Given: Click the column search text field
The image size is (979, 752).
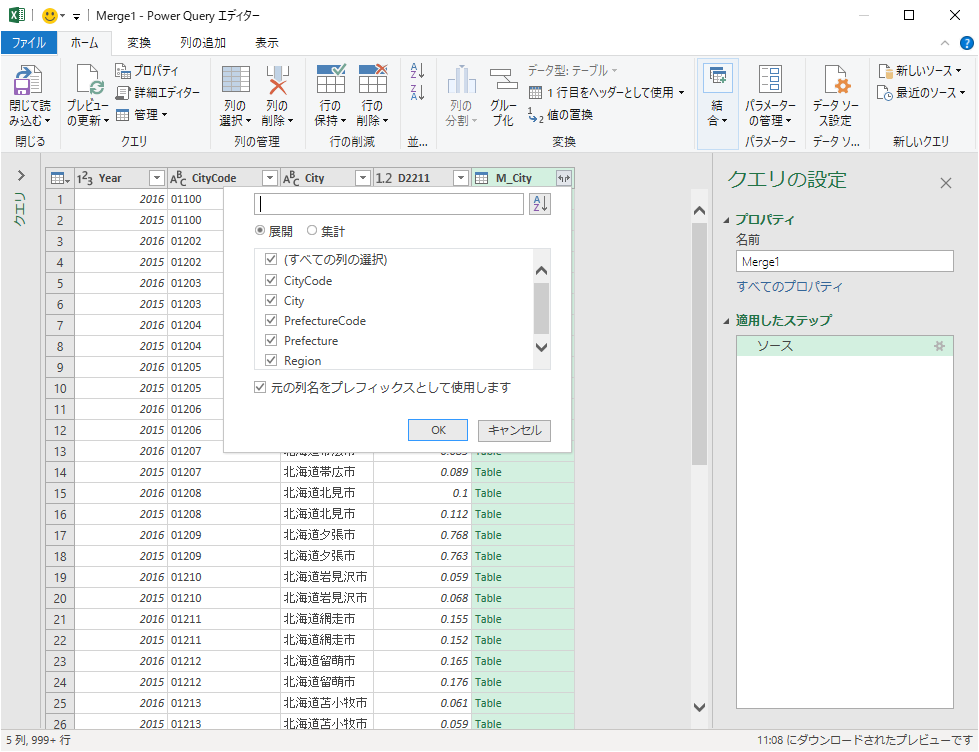Looking at the screenshot, I should click(389, 204).
